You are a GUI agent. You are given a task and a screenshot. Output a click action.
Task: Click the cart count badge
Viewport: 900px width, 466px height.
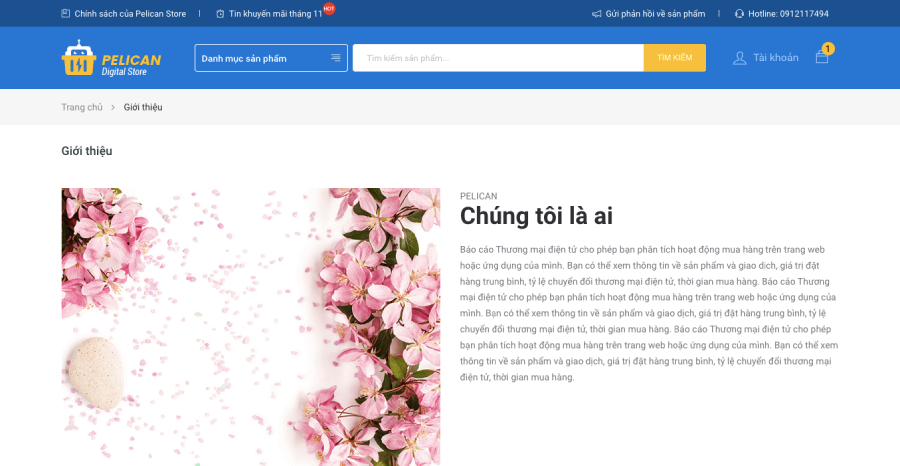[828, 49]
